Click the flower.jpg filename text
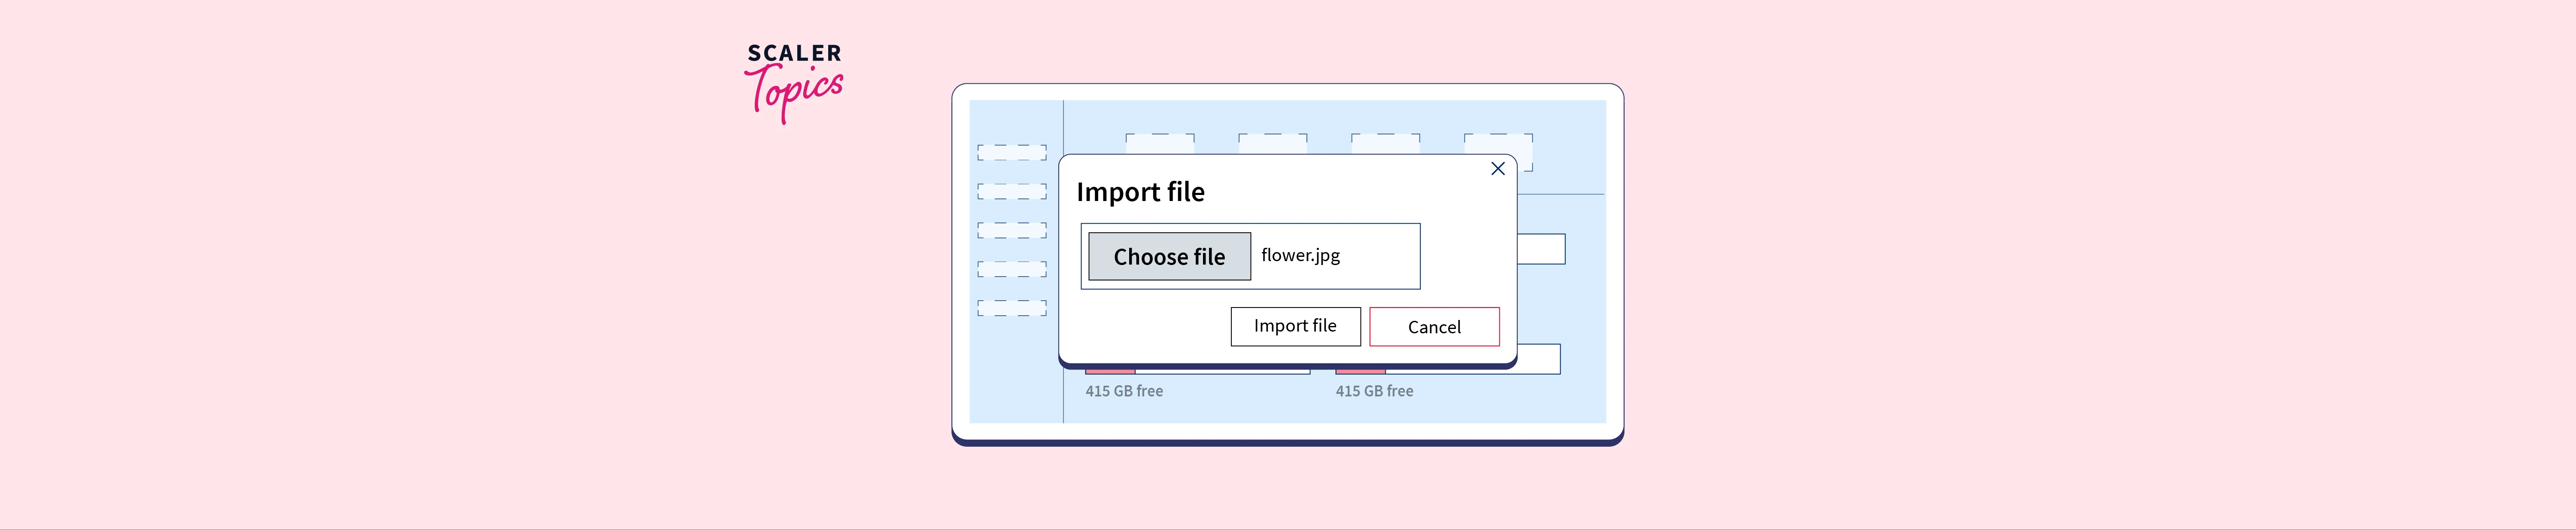 tap(1300, 255)
